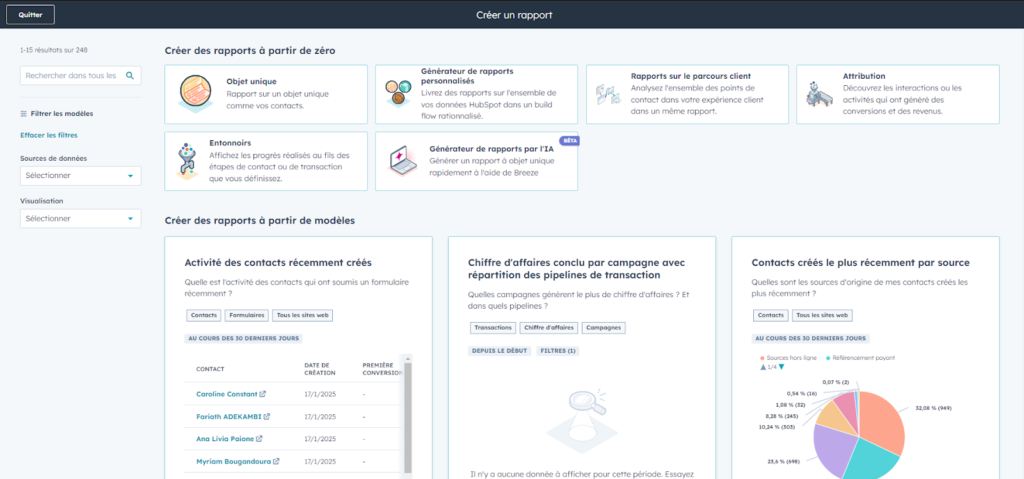Image resolution: width=1024 pixels, height=479 pixels.
Task: Click the Référencement payant legend entry
Action: (x=860, y=358)
